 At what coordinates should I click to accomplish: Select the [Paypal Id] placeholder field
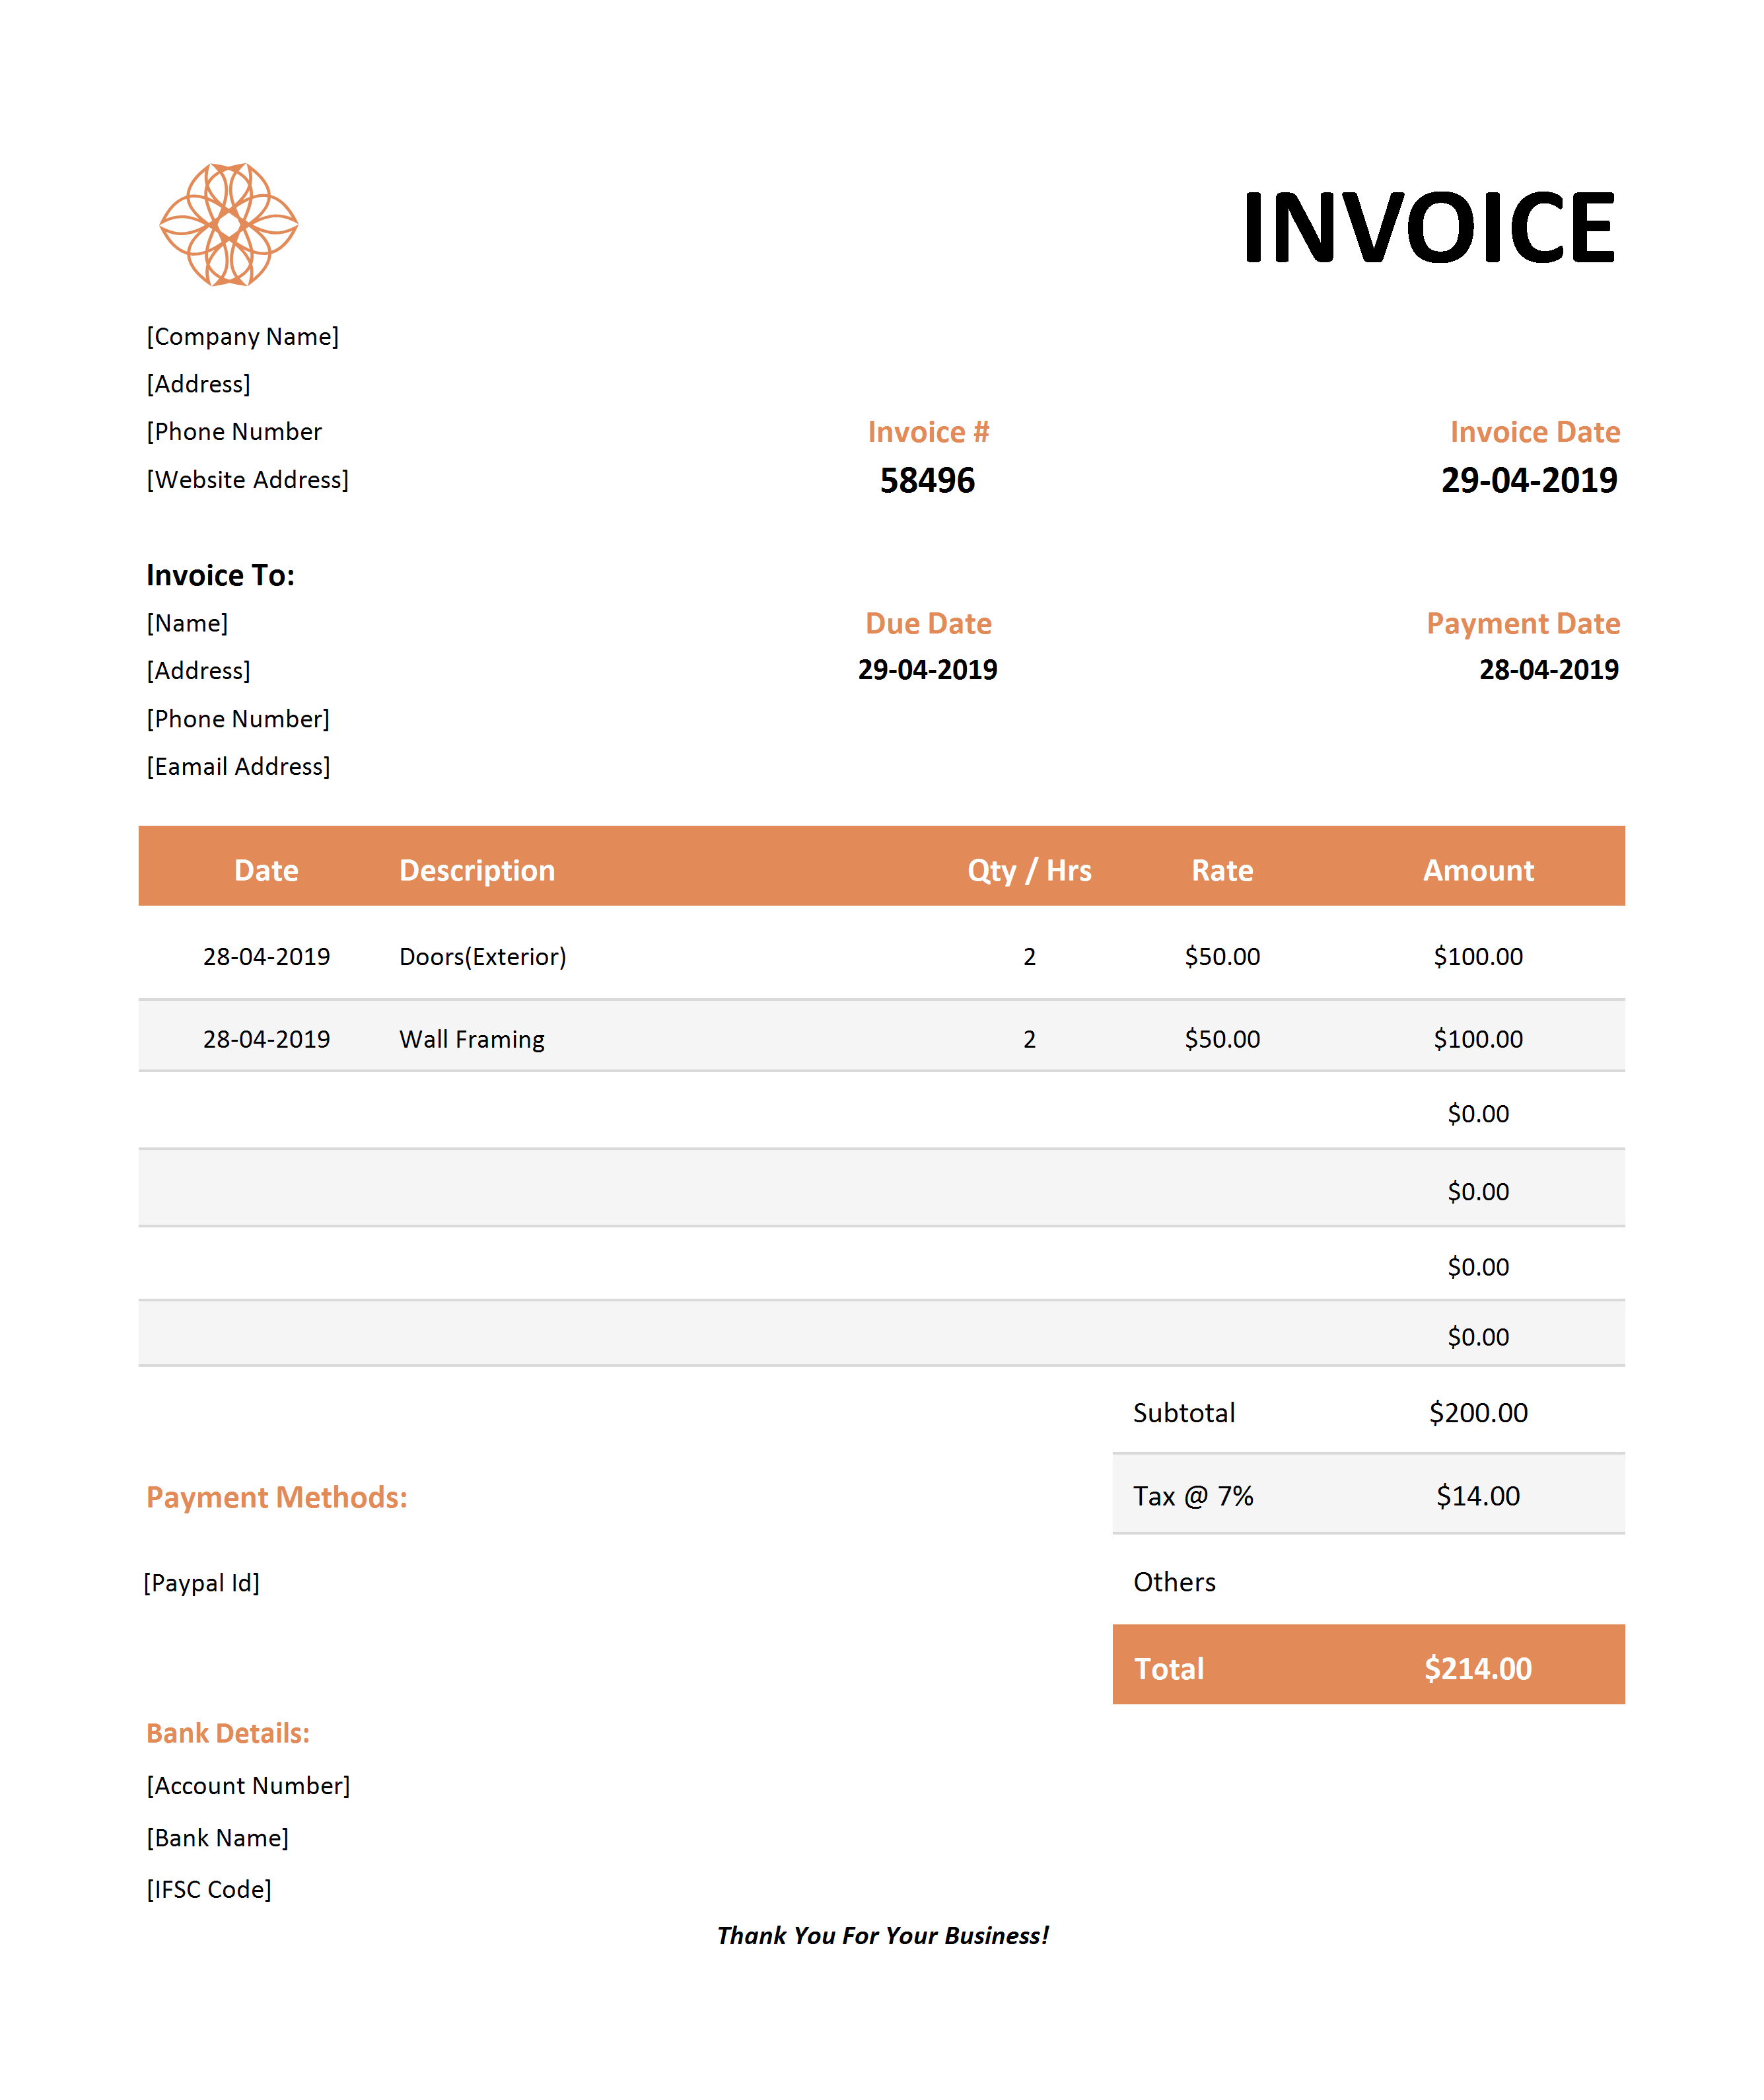tap(202, 1583)
